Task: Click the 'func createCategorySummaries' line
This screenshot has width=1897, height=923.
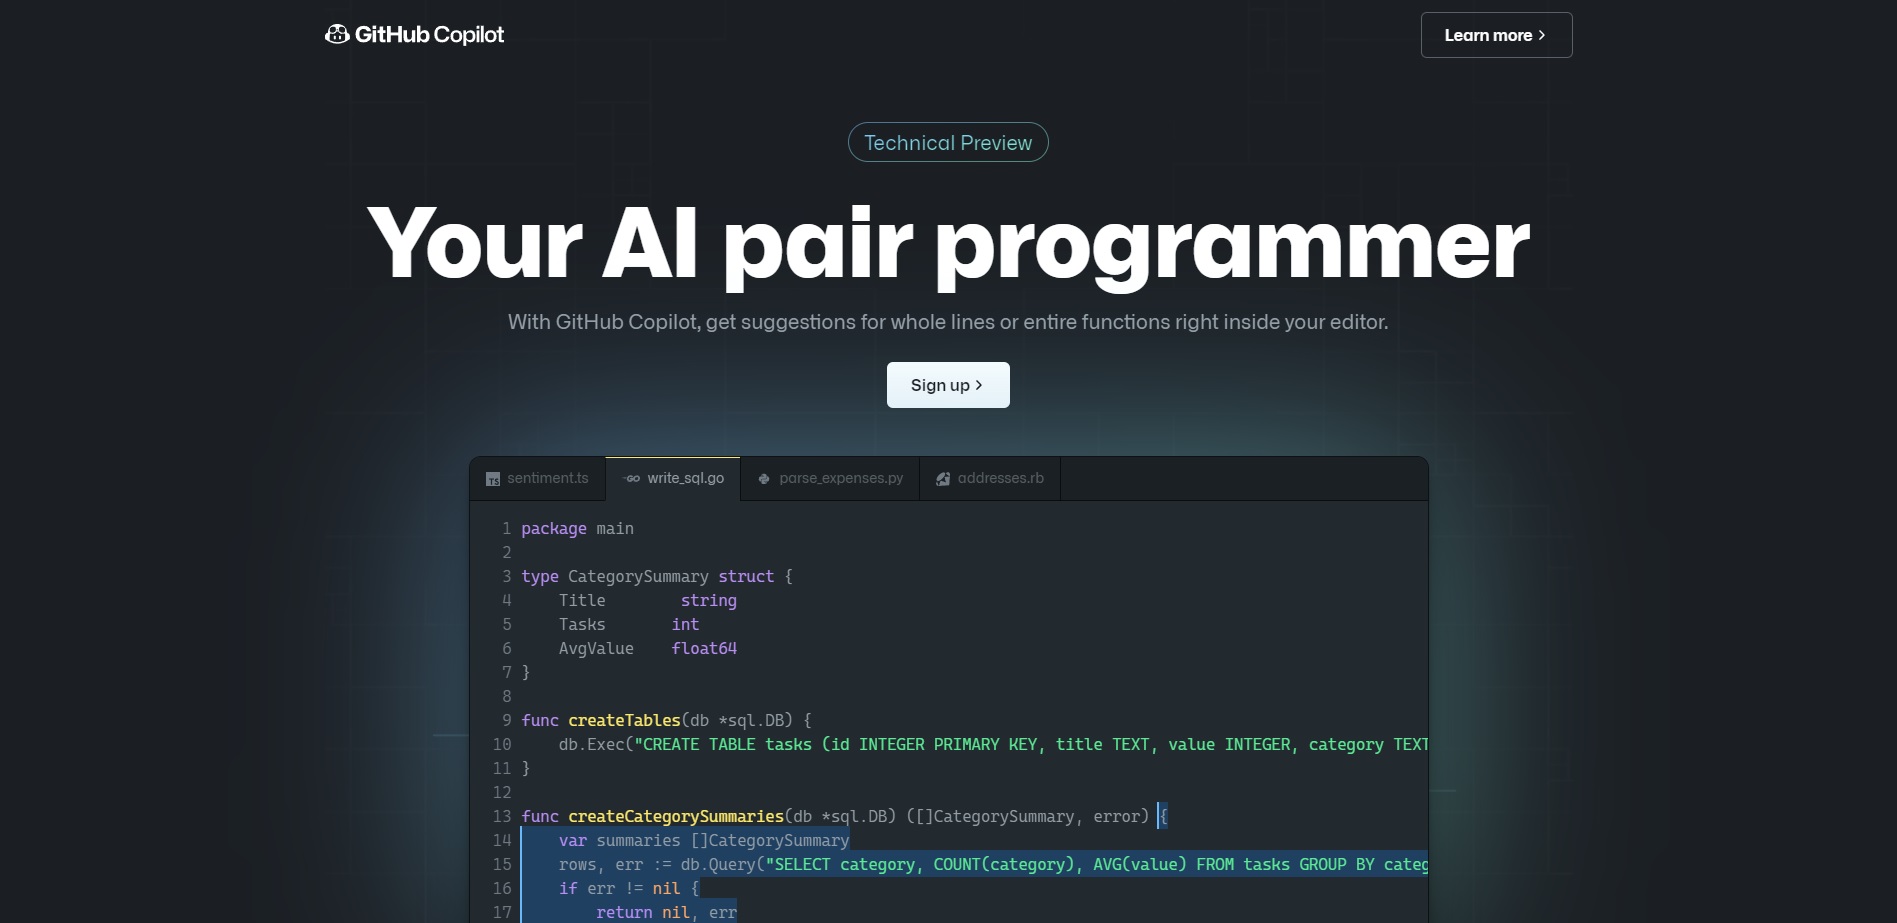Action: (x=844, y=817)
